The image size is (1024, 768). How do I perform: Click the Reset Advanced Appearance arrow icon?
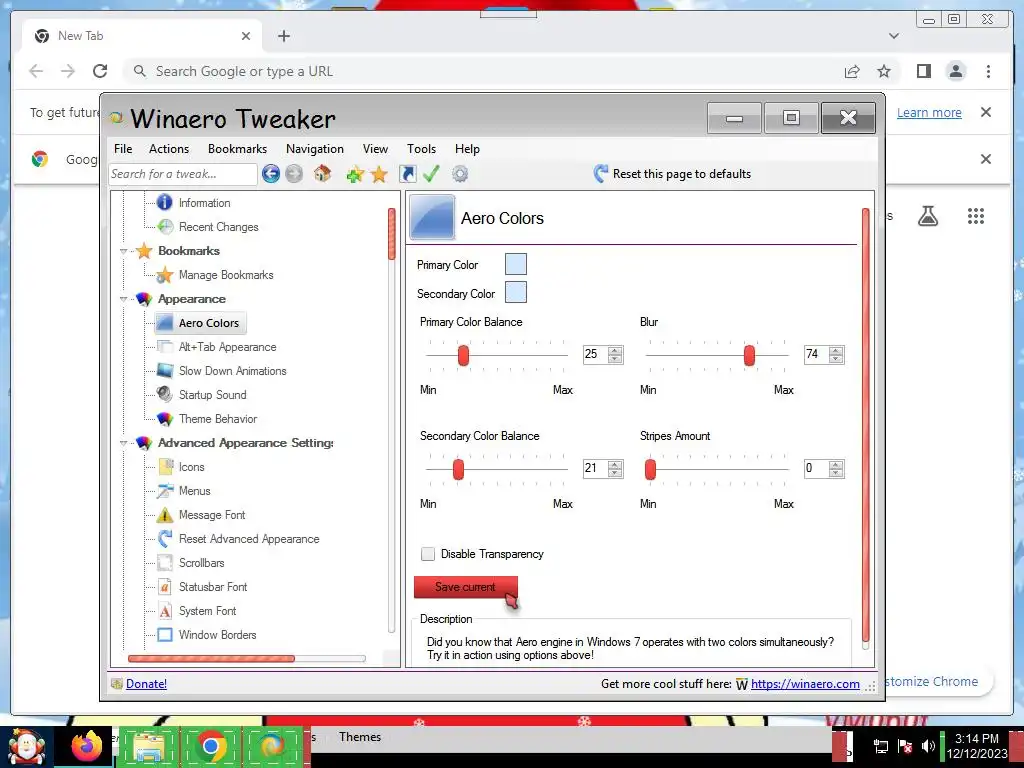click(x=165, y=539)
